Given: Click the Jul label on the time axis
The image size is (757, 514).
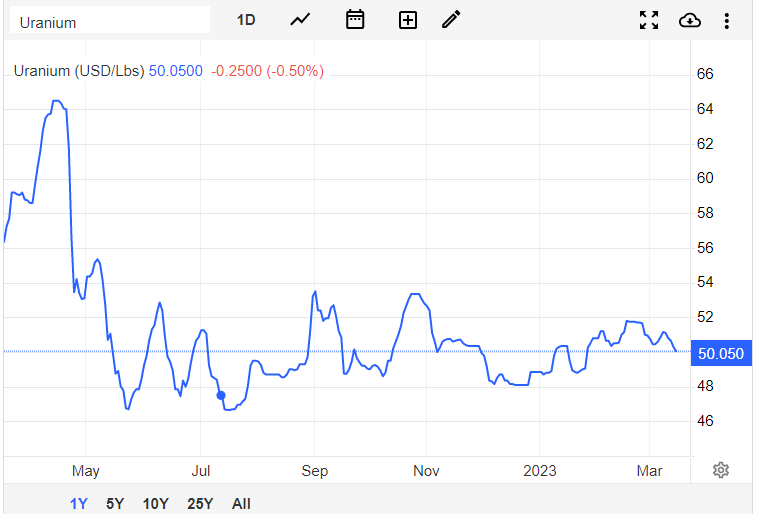Looking at the screenshot, I should 200,471.
